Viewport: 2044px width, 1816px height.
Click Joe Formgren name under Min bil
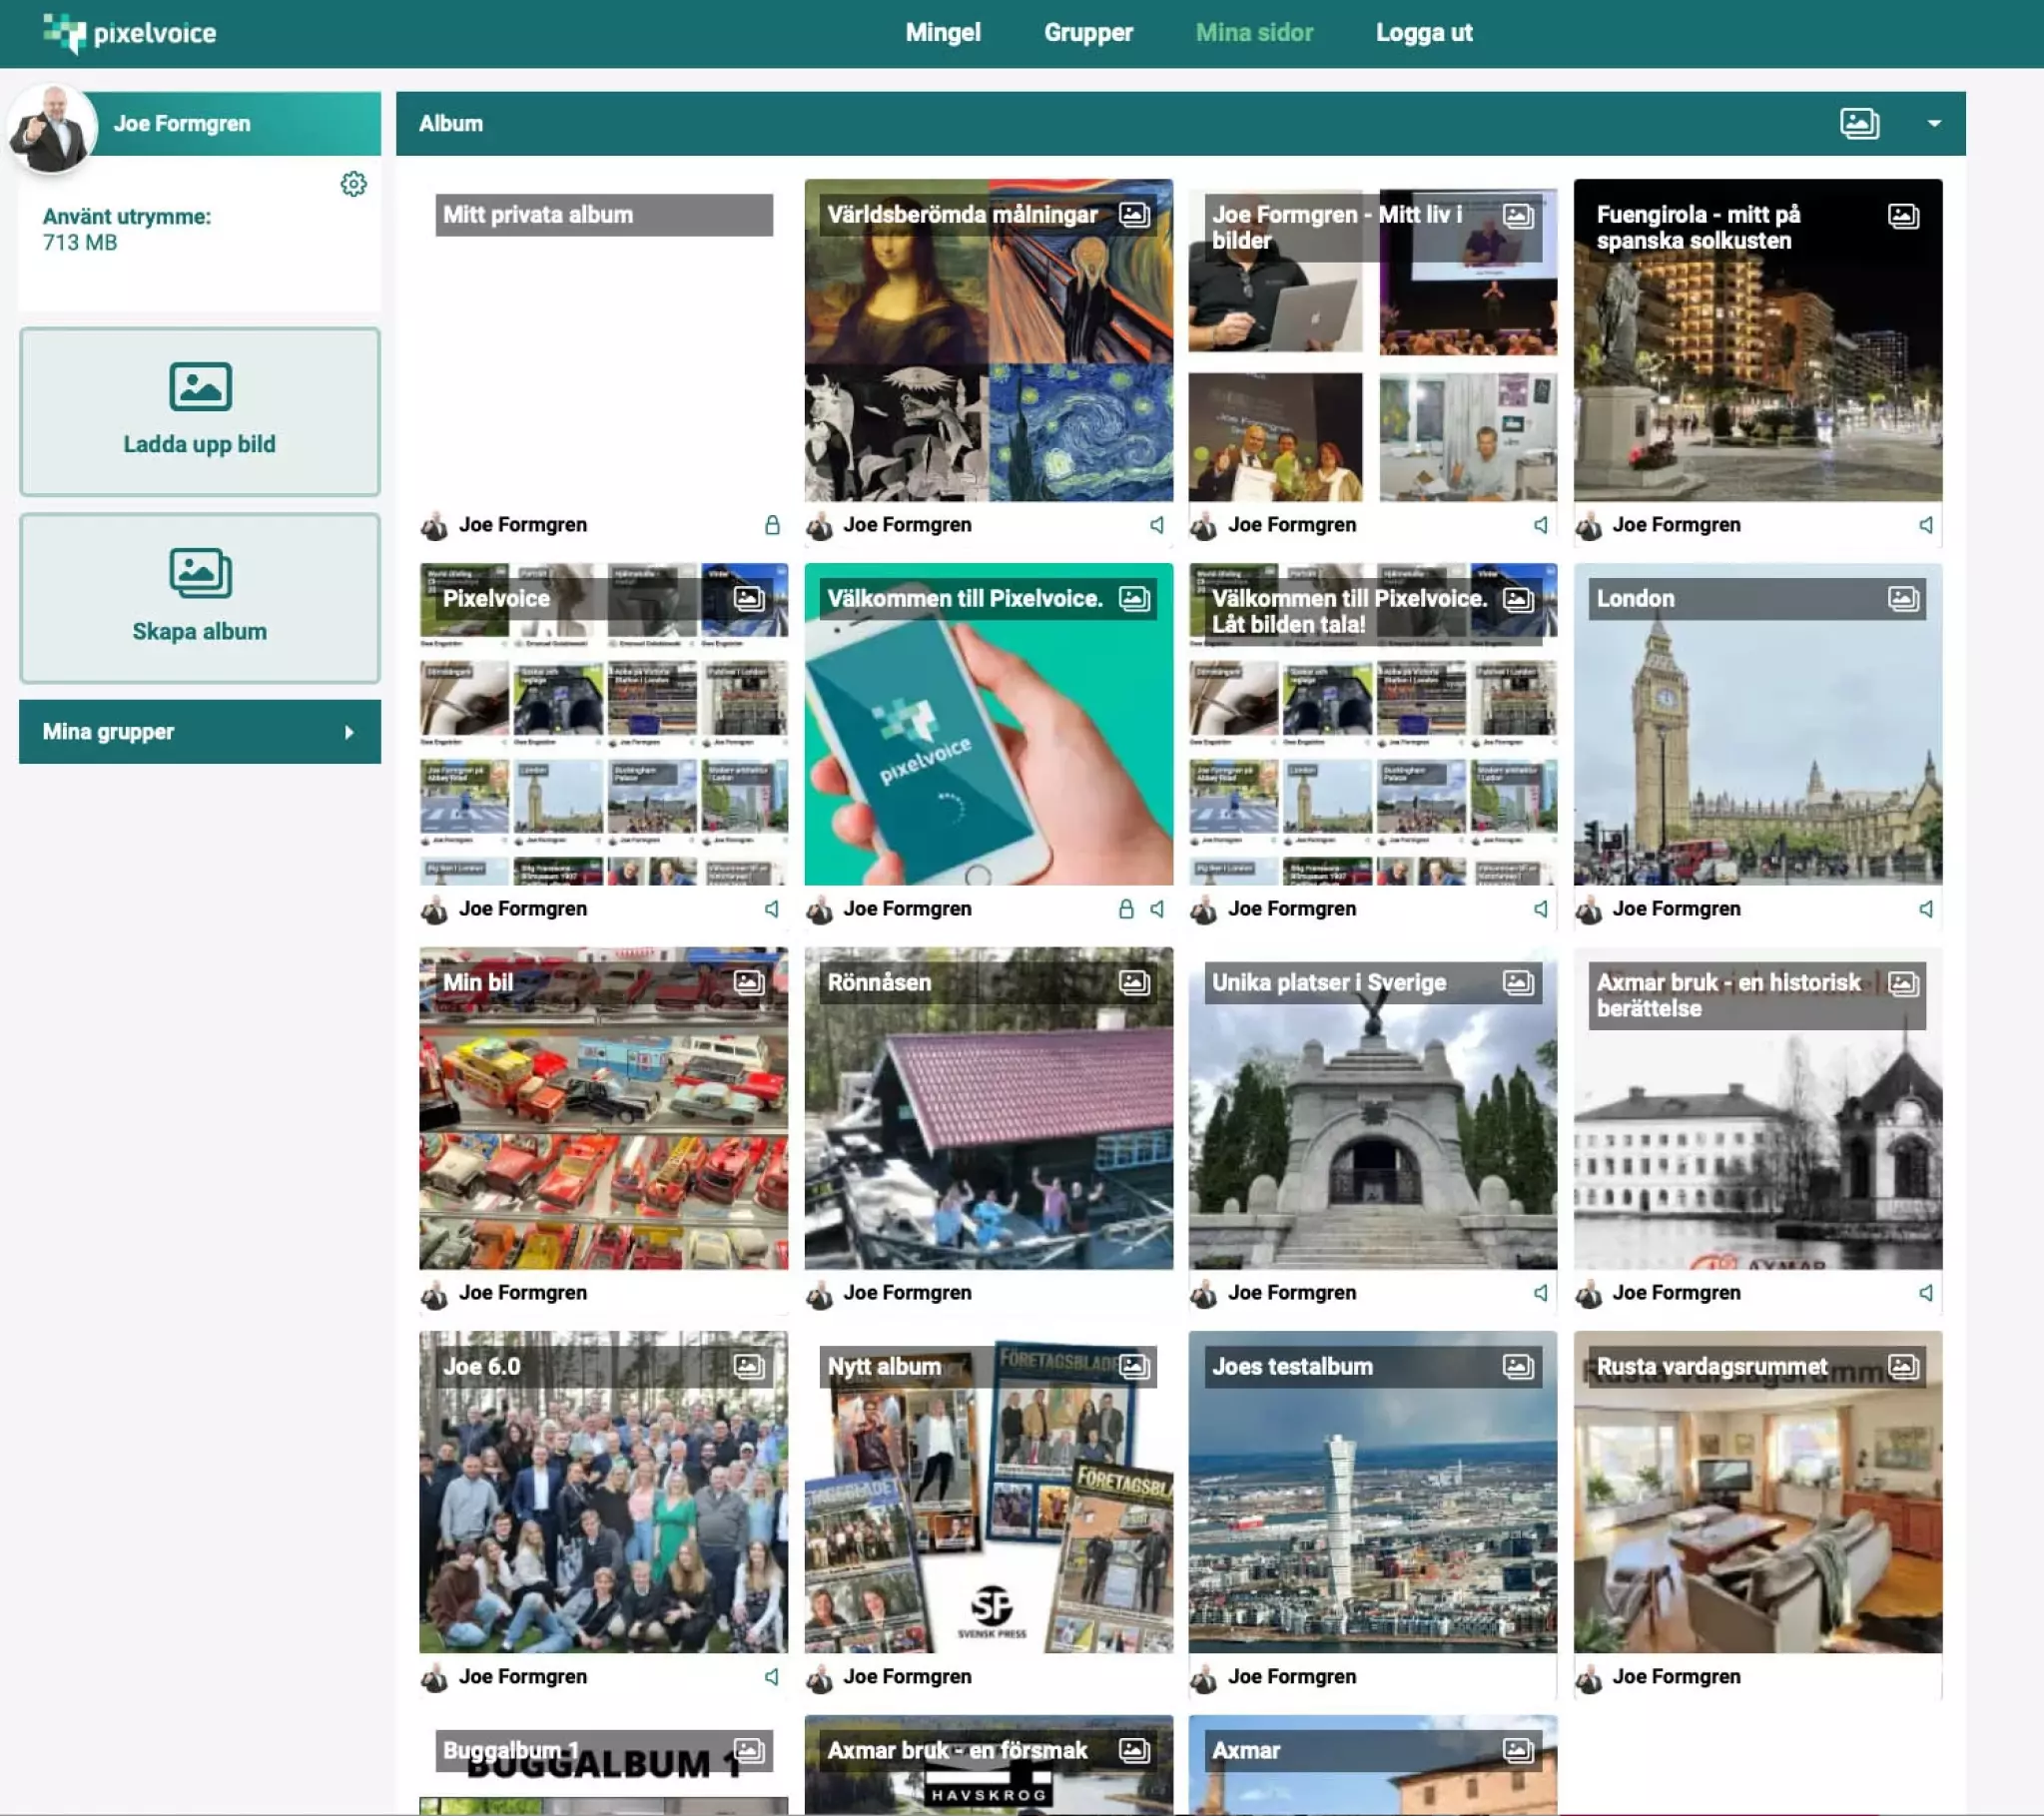coord(523,1293)
